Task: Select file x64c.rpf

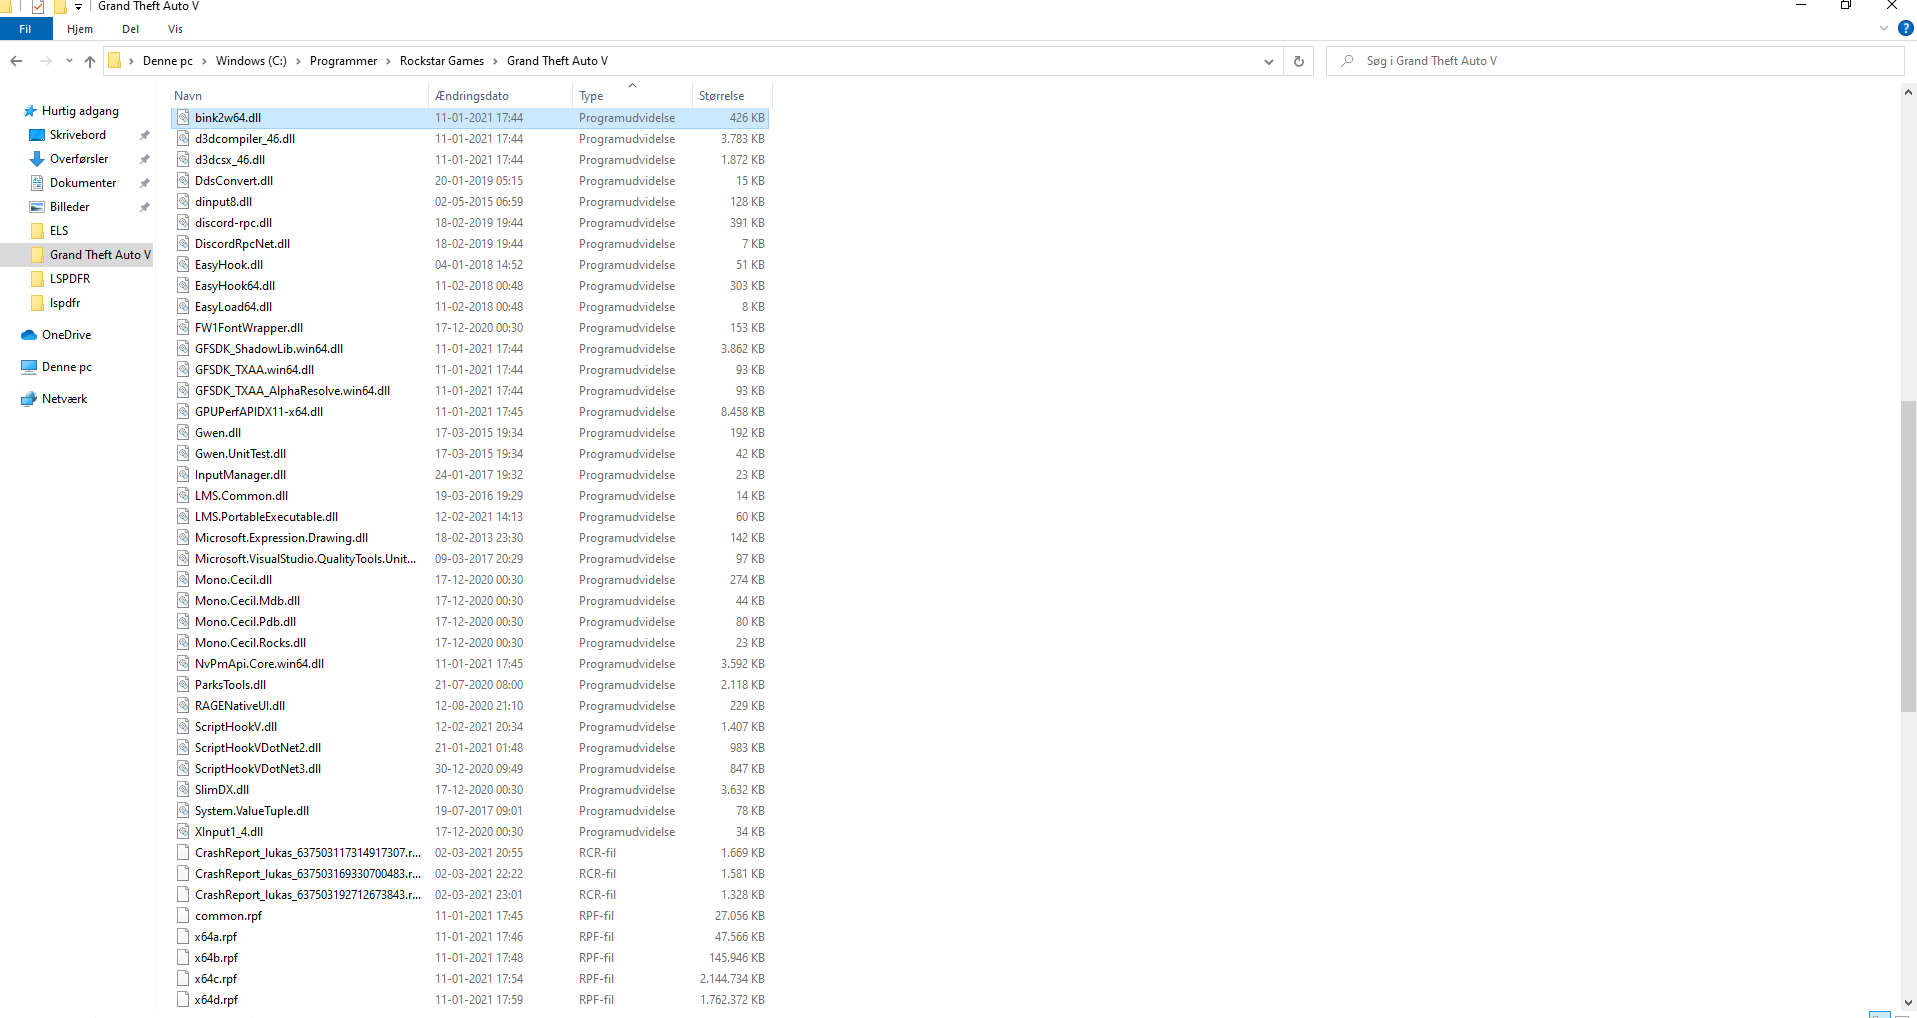Action: [x=470, y=979]
